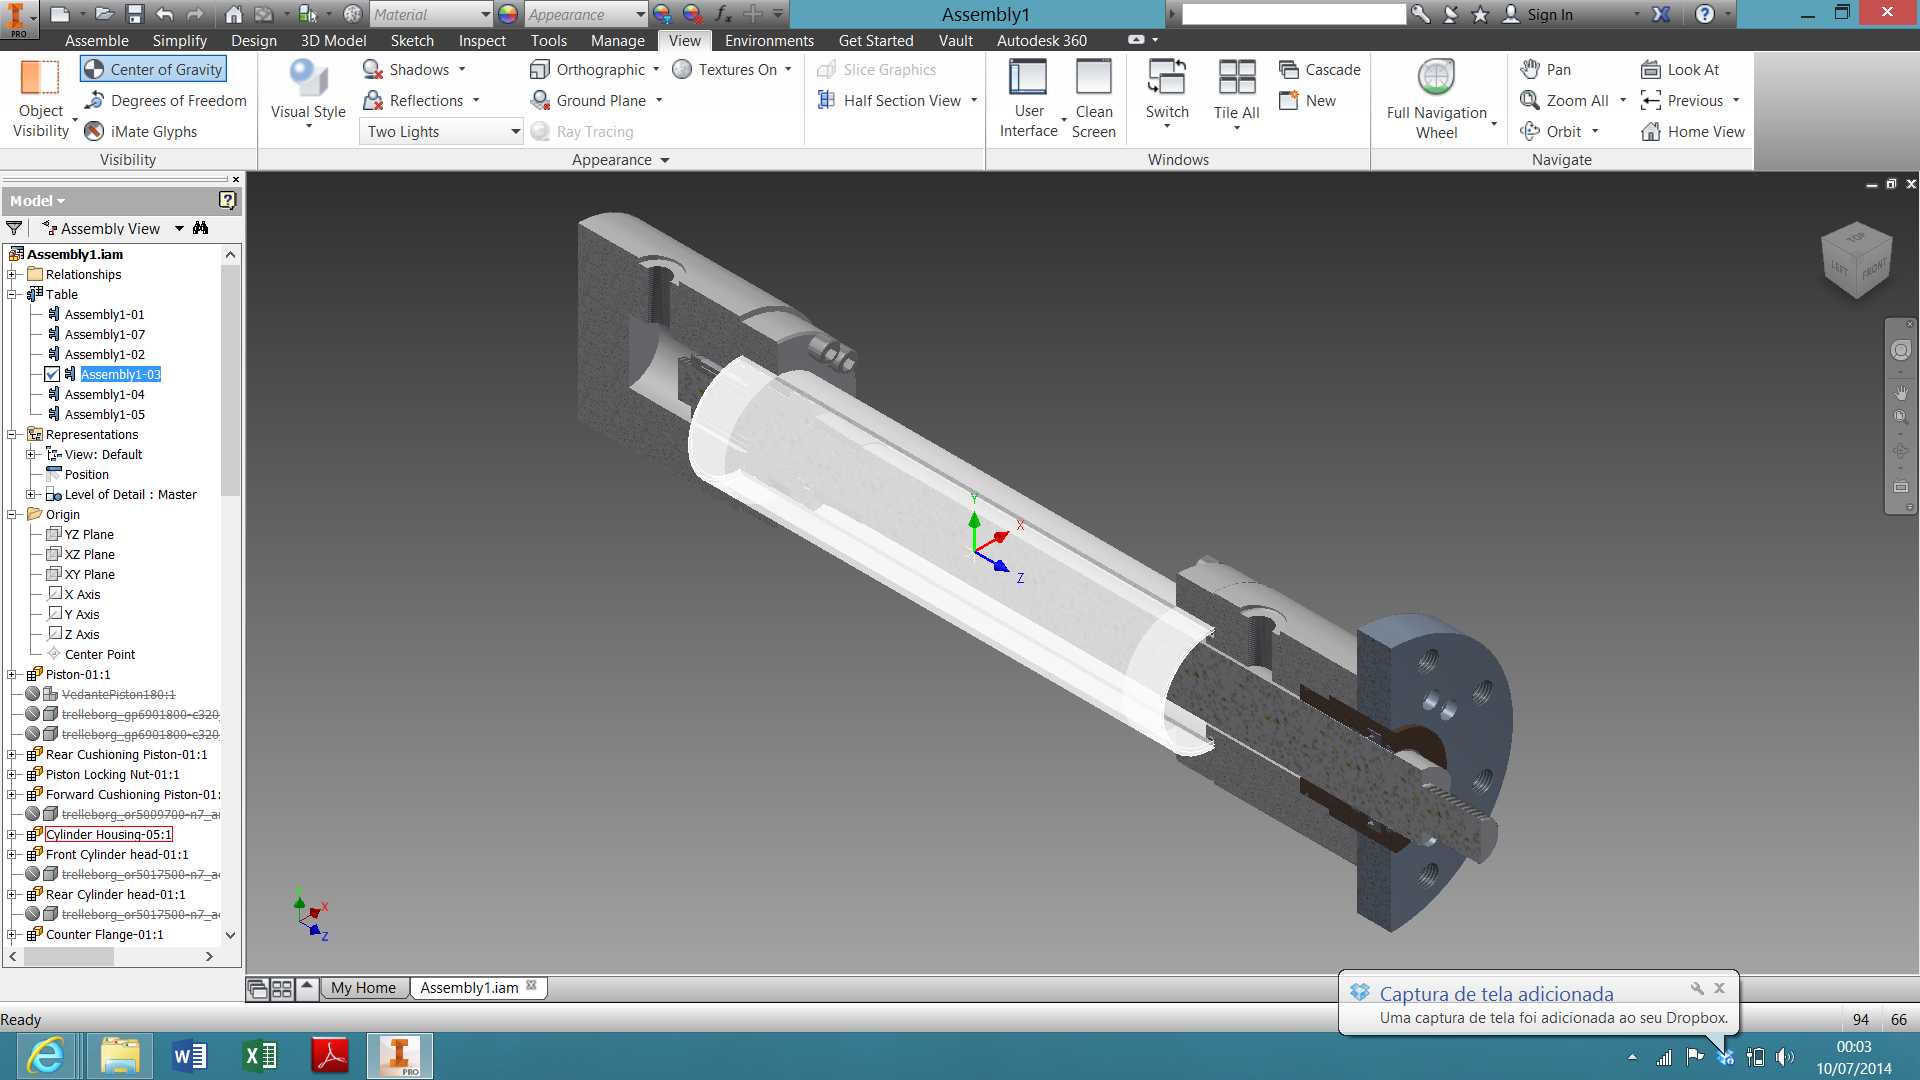Click the Switch windows icon
This screenshot has width=1920, height=1080.
tap(1167, 77)
